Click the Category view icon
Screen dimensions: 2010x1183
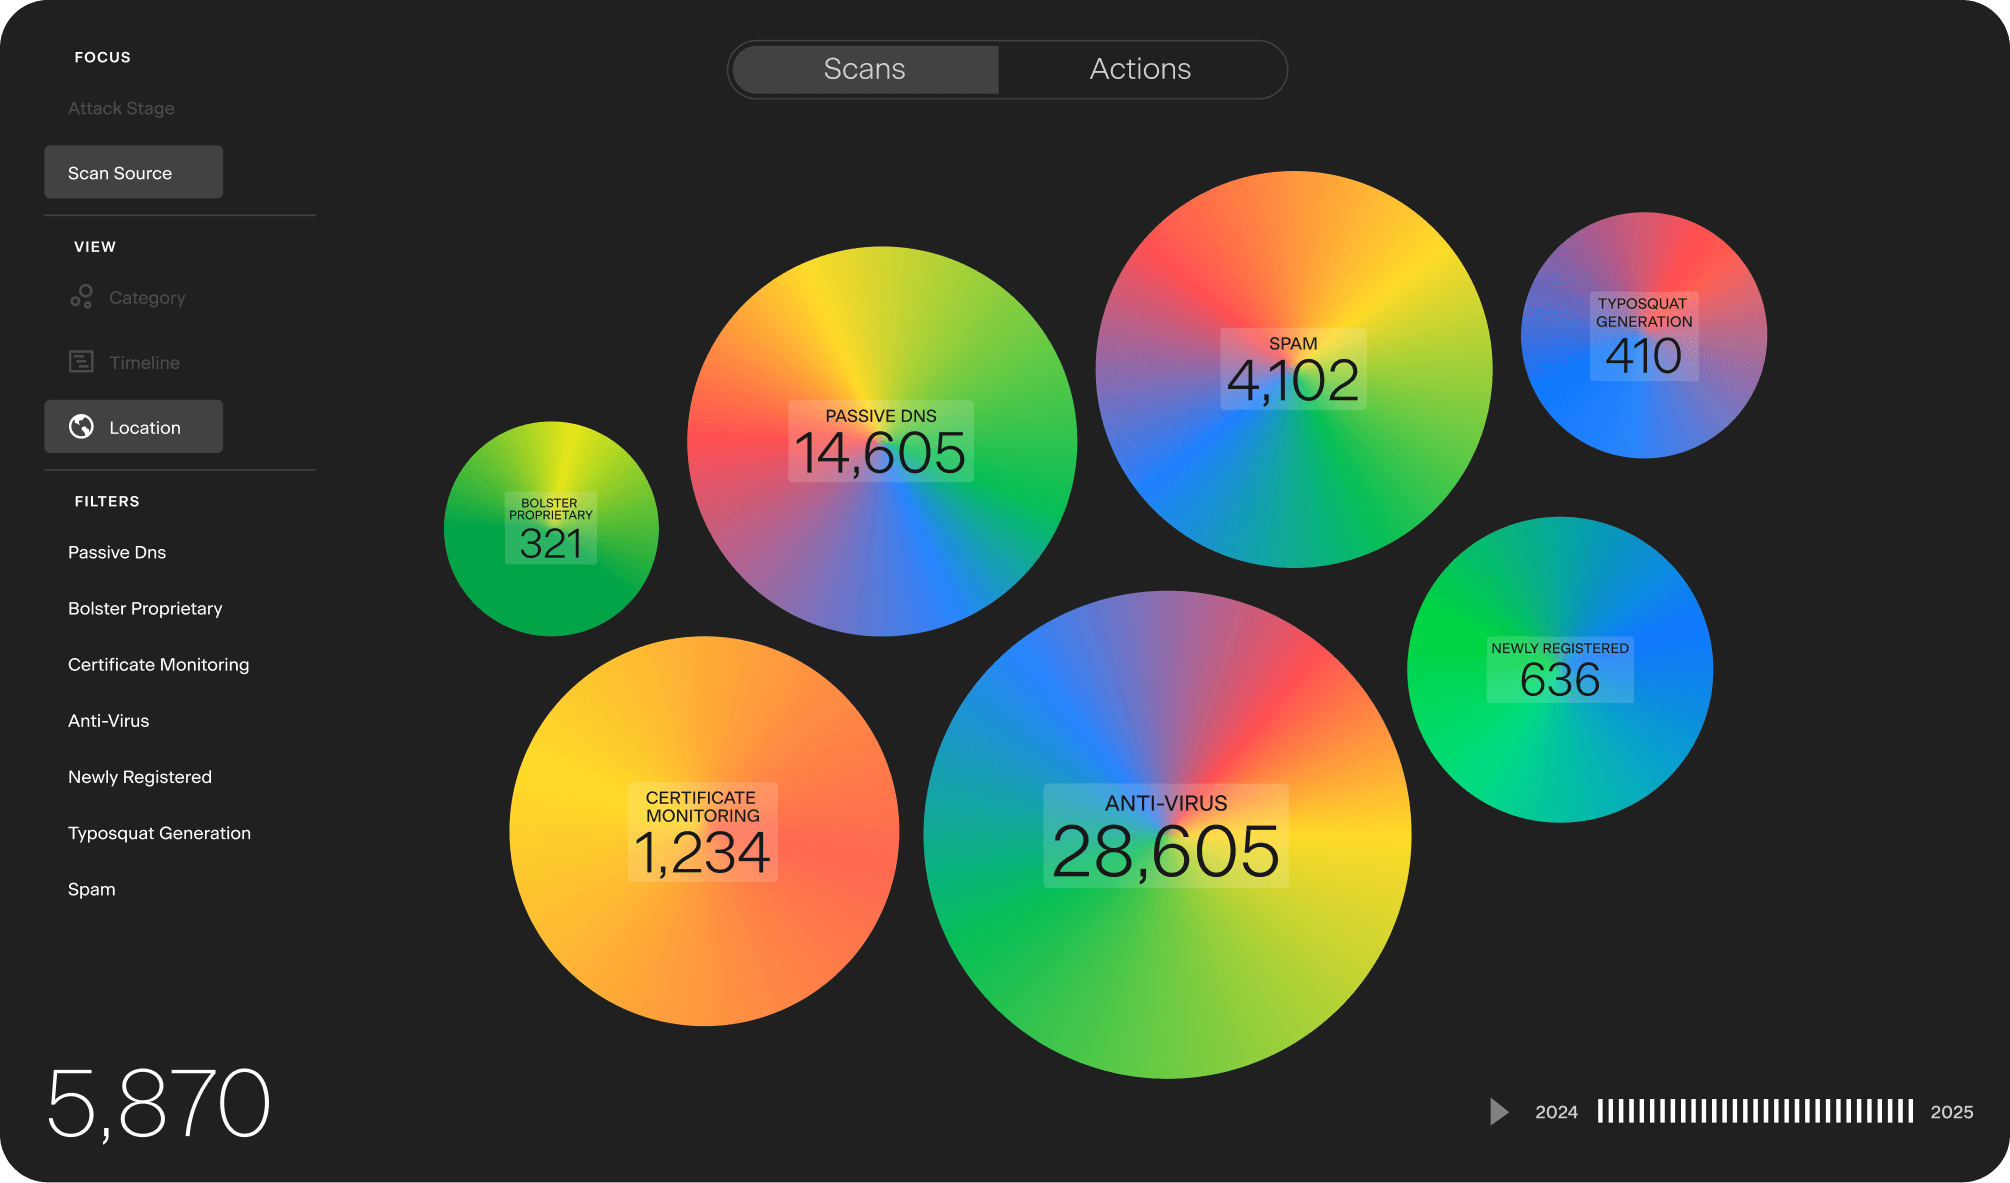tap(82, 297)
